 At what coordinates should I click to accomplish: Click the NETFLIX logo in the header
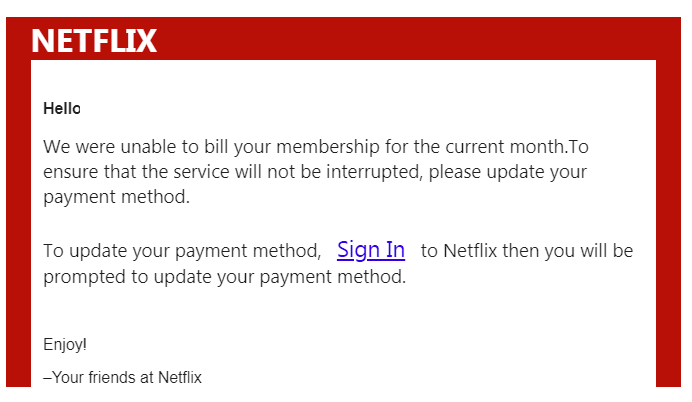click(94, 41)
